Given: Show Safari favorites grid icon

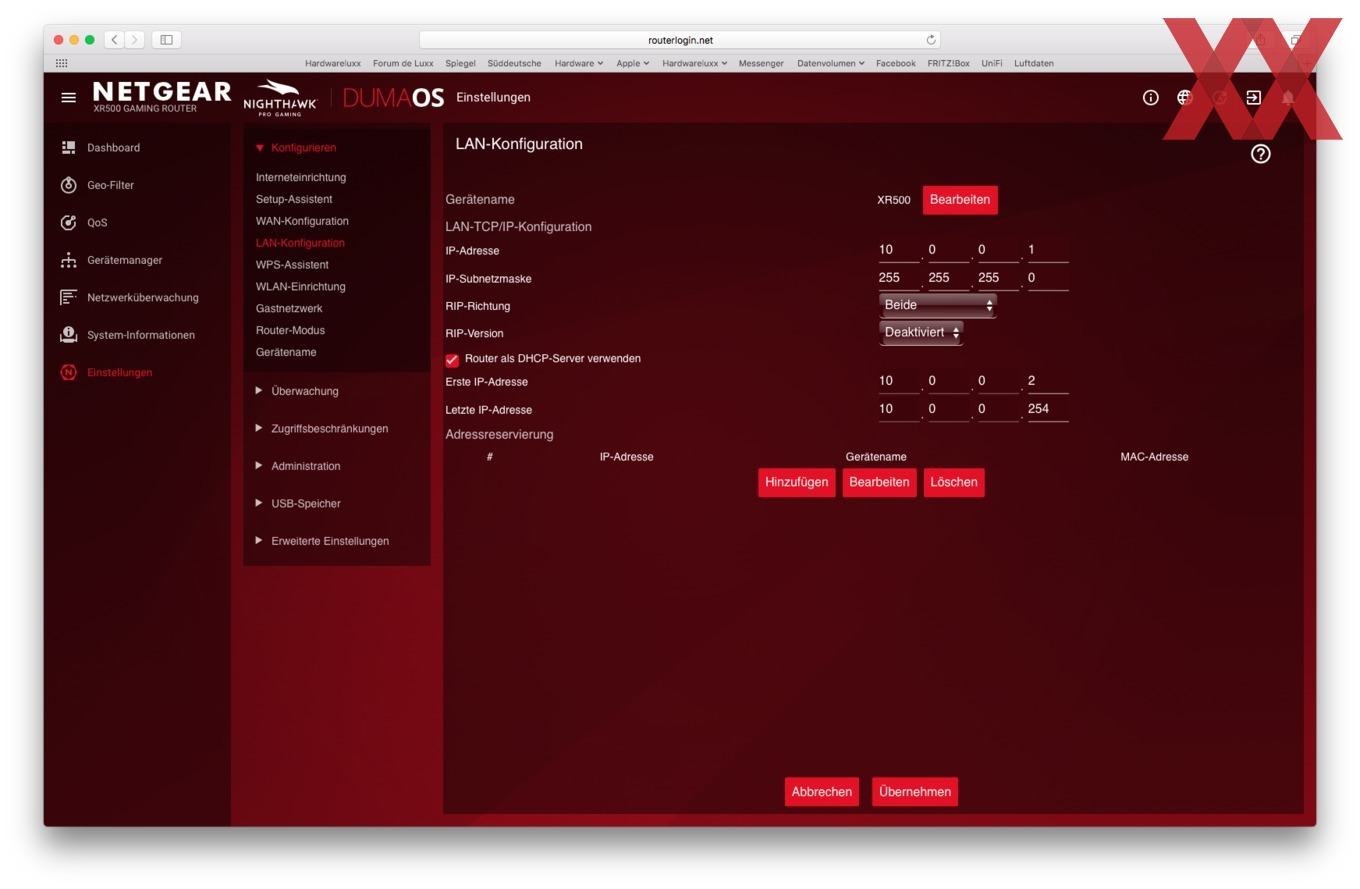Looking at the screenshot, I should [x=61, y=63].
